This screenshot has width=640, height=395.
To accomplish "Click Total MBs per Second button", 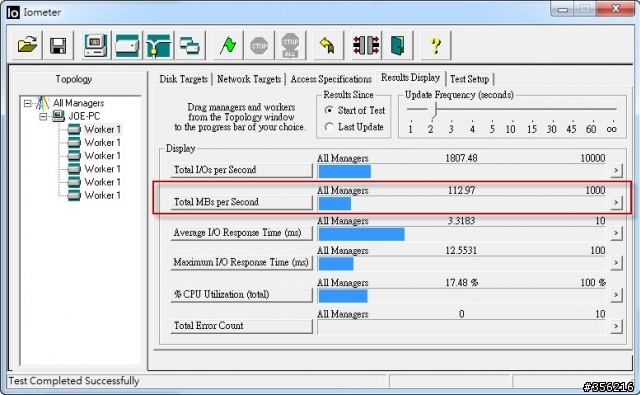I will coord(241,202).
